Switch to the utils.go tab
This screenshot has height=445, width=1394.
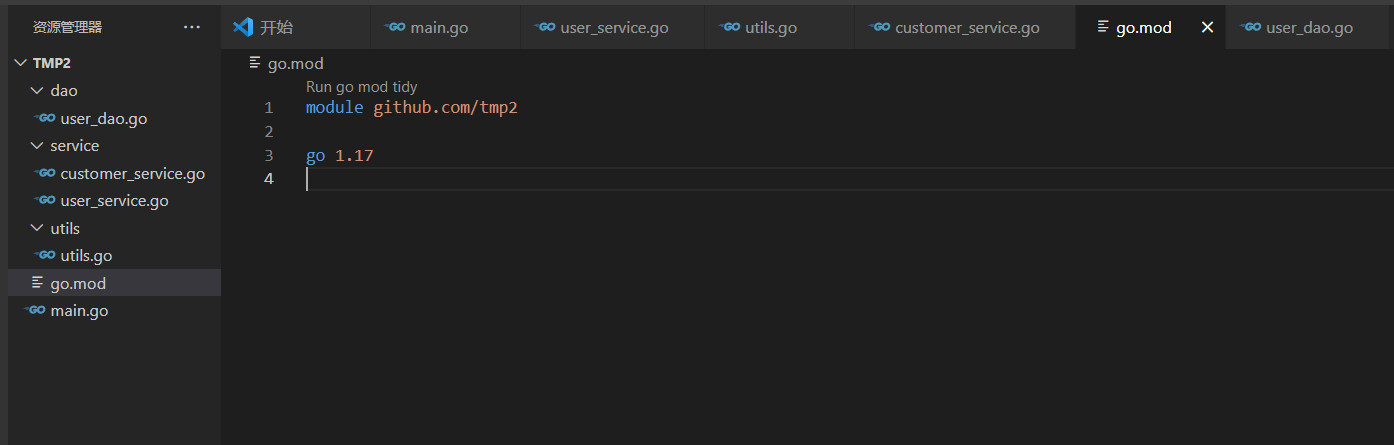(770, 27)
